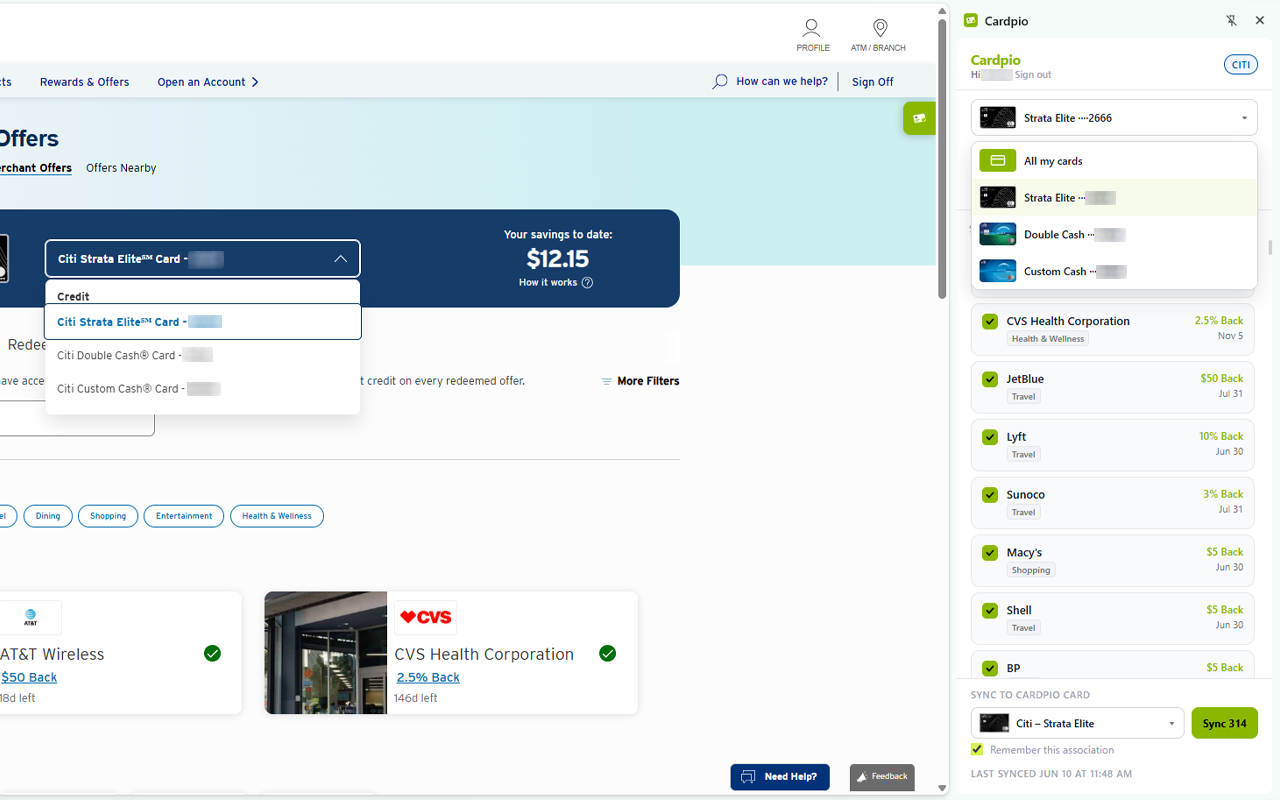Click the Health & Wellness tag under CVS
The height and width of the screenshot is (800, 1280).
1047,339
